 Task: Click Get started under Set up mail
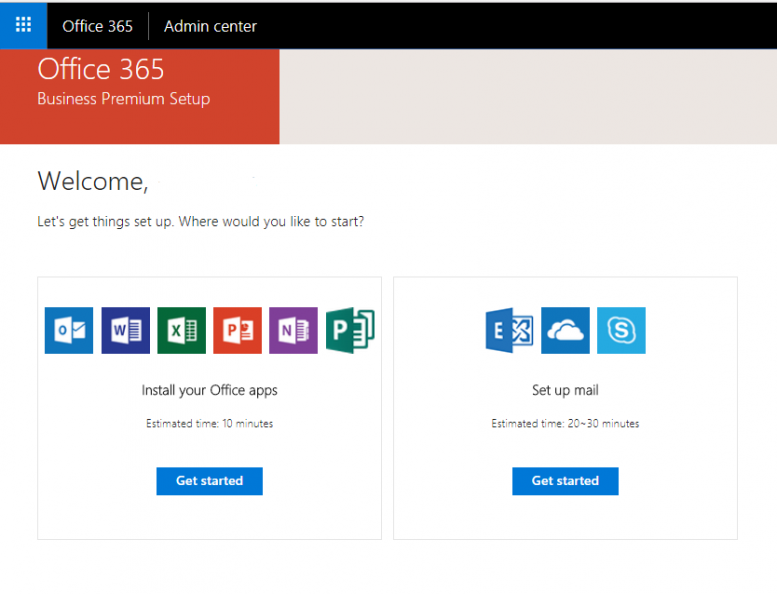tap(565, 481)
